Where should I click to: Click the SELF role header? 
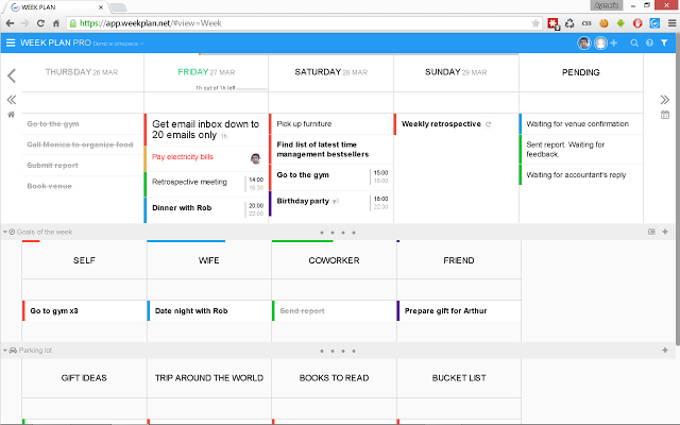84,261
